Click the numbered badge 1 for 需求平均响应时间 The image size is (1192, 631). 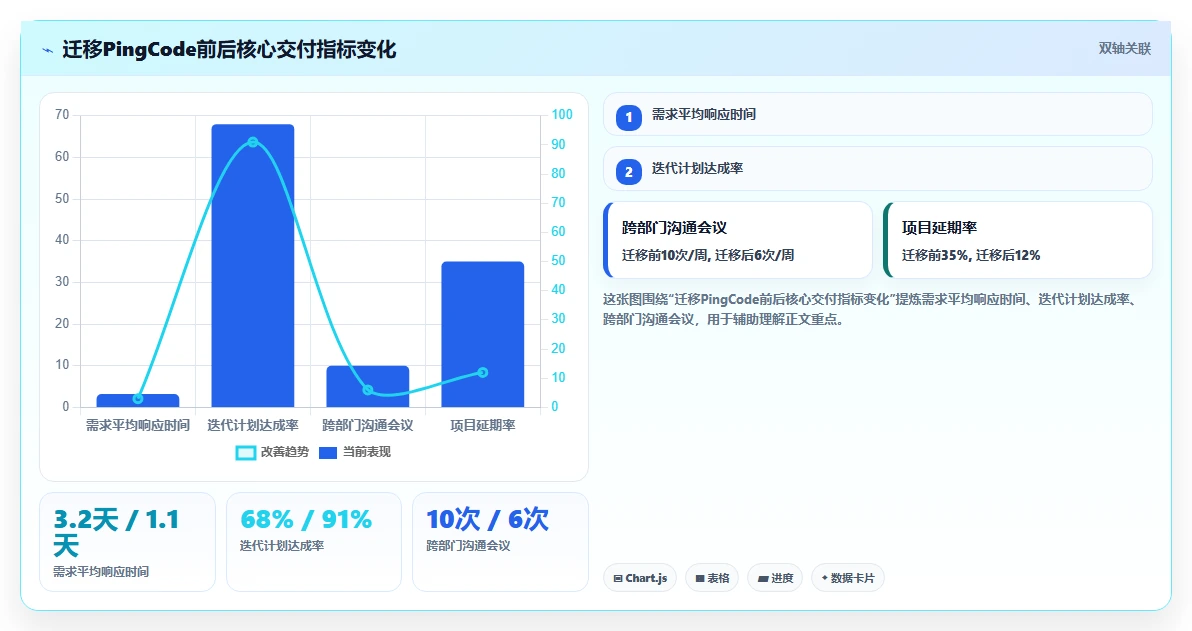pos(629,118)
